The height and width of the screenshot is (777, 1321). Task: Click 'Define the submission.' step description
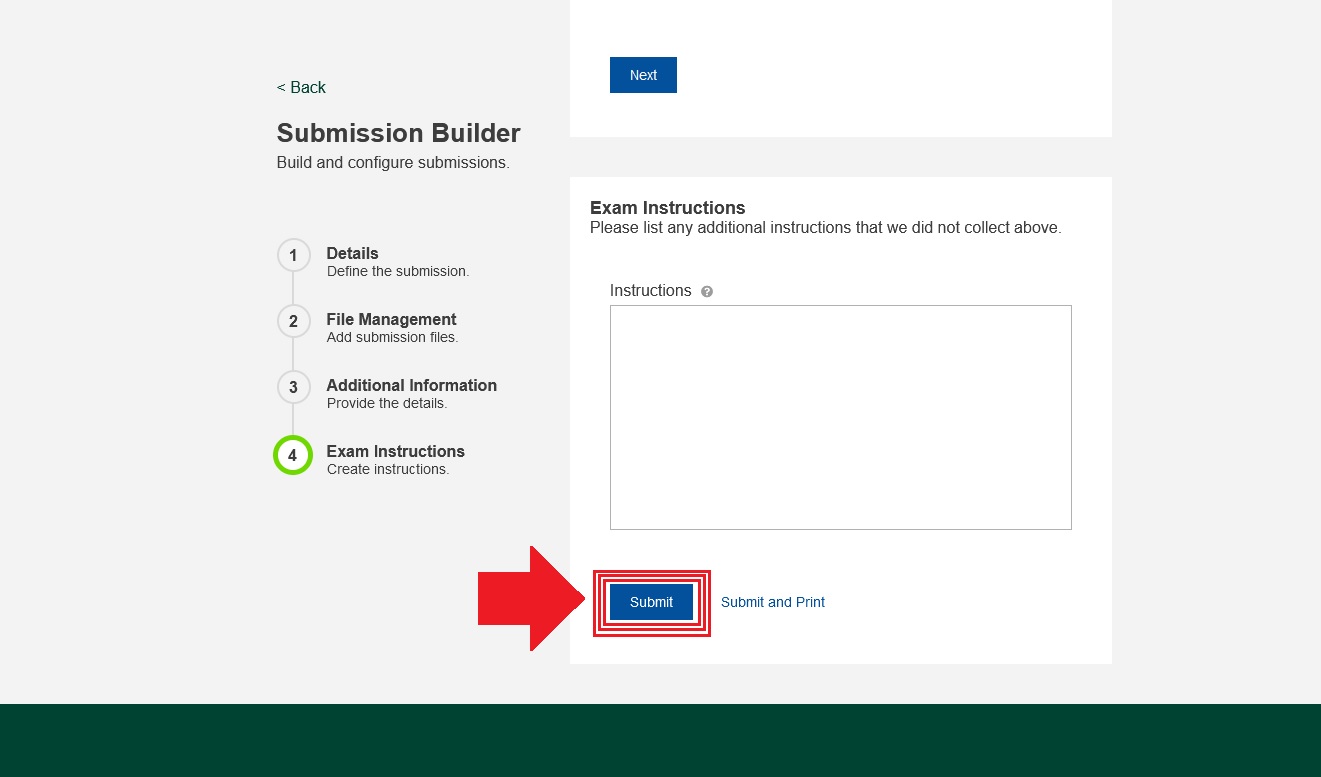point(397,271)
